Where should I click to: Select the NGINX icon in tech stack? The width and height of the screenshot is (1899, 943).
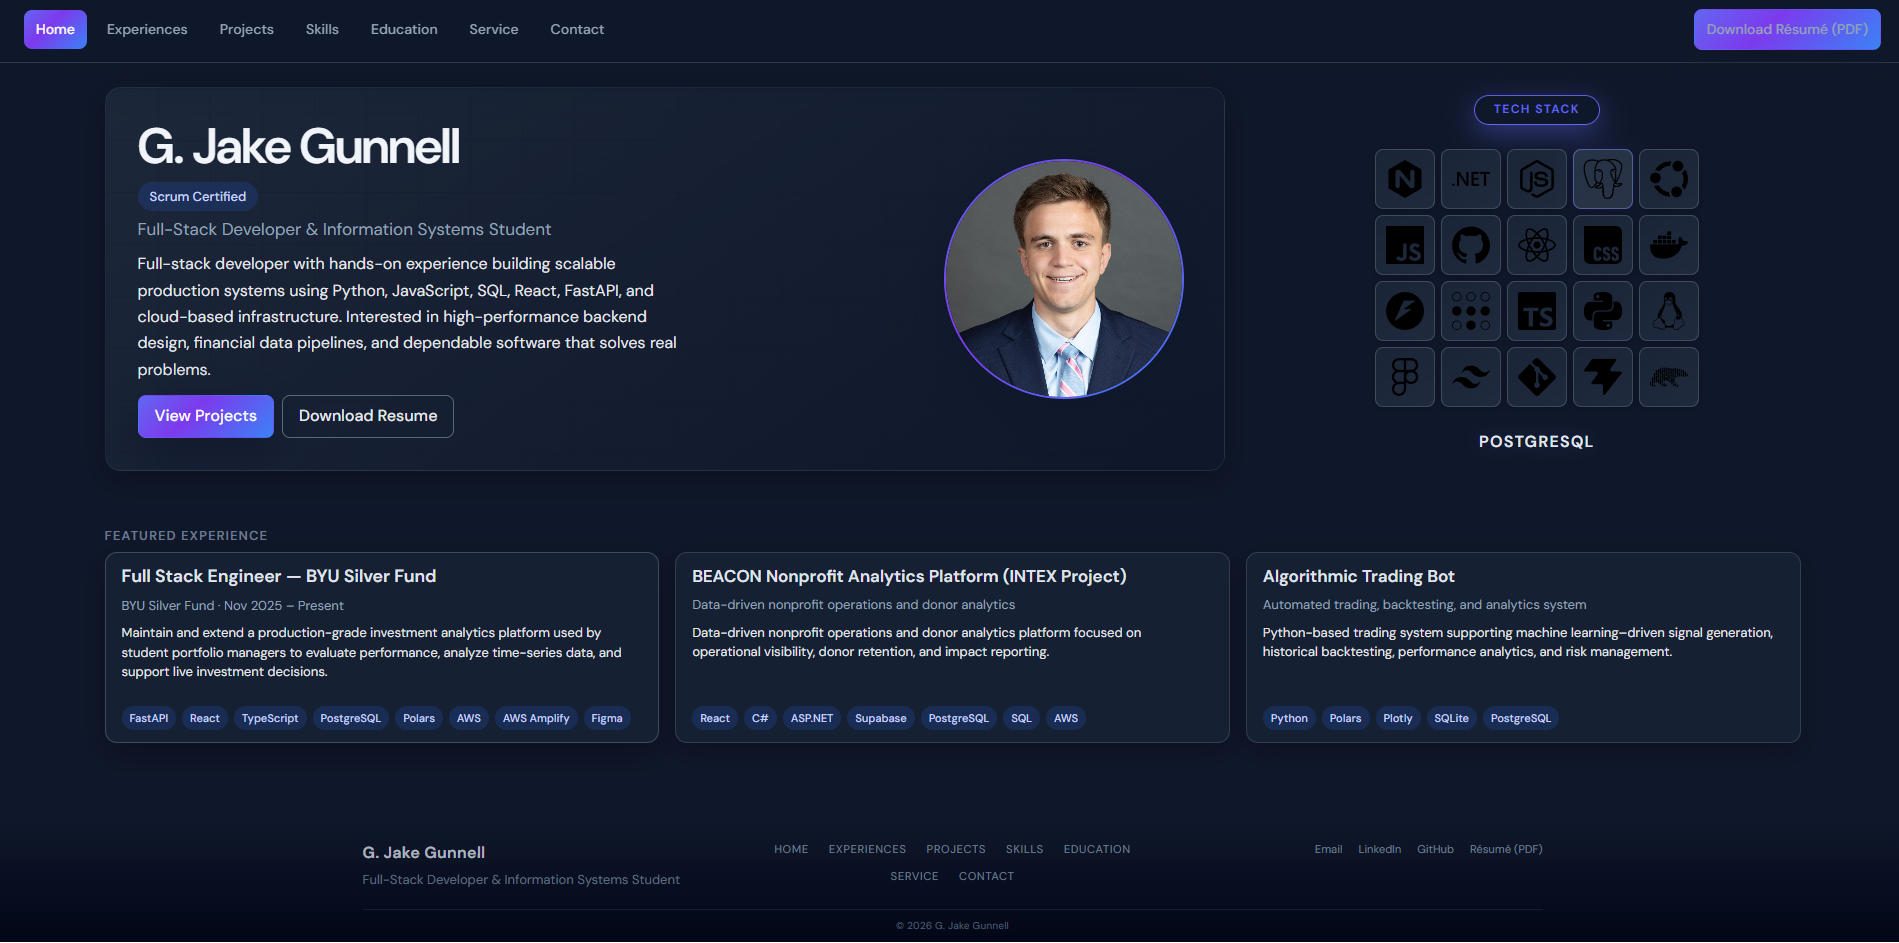[1404, 179]
